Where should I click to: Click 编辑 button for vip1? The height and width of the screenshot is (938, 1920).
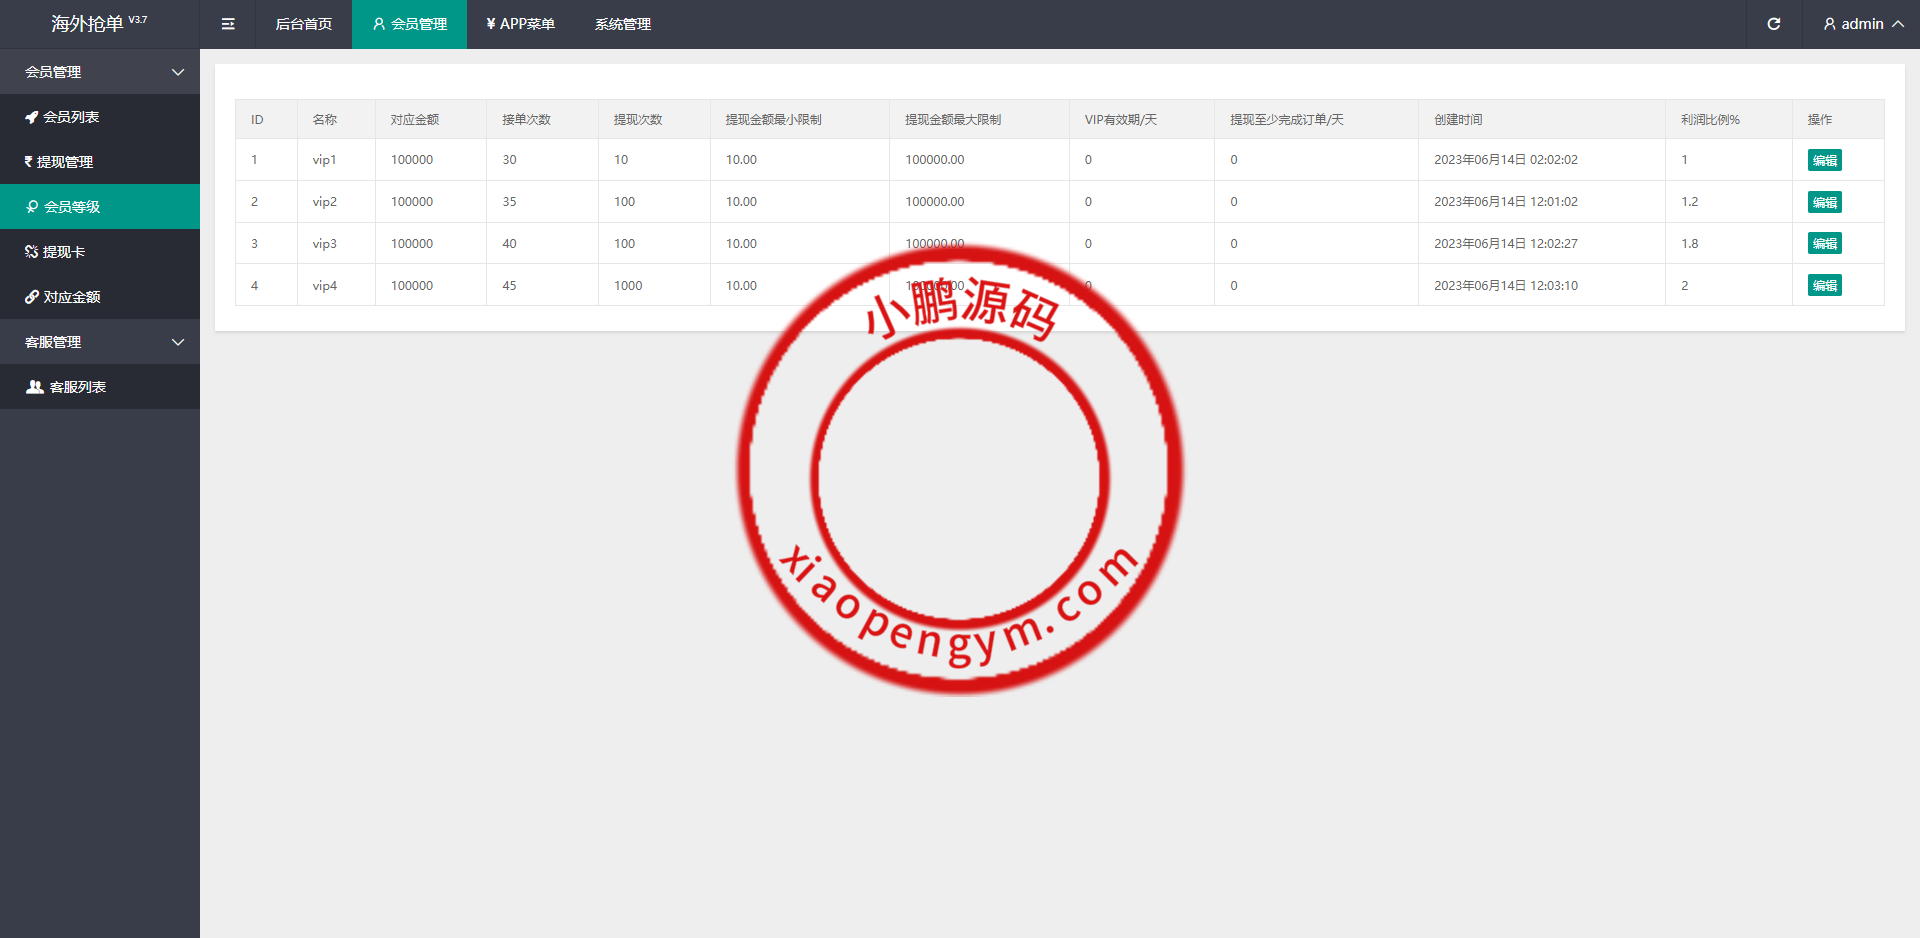coord(1824,160)
